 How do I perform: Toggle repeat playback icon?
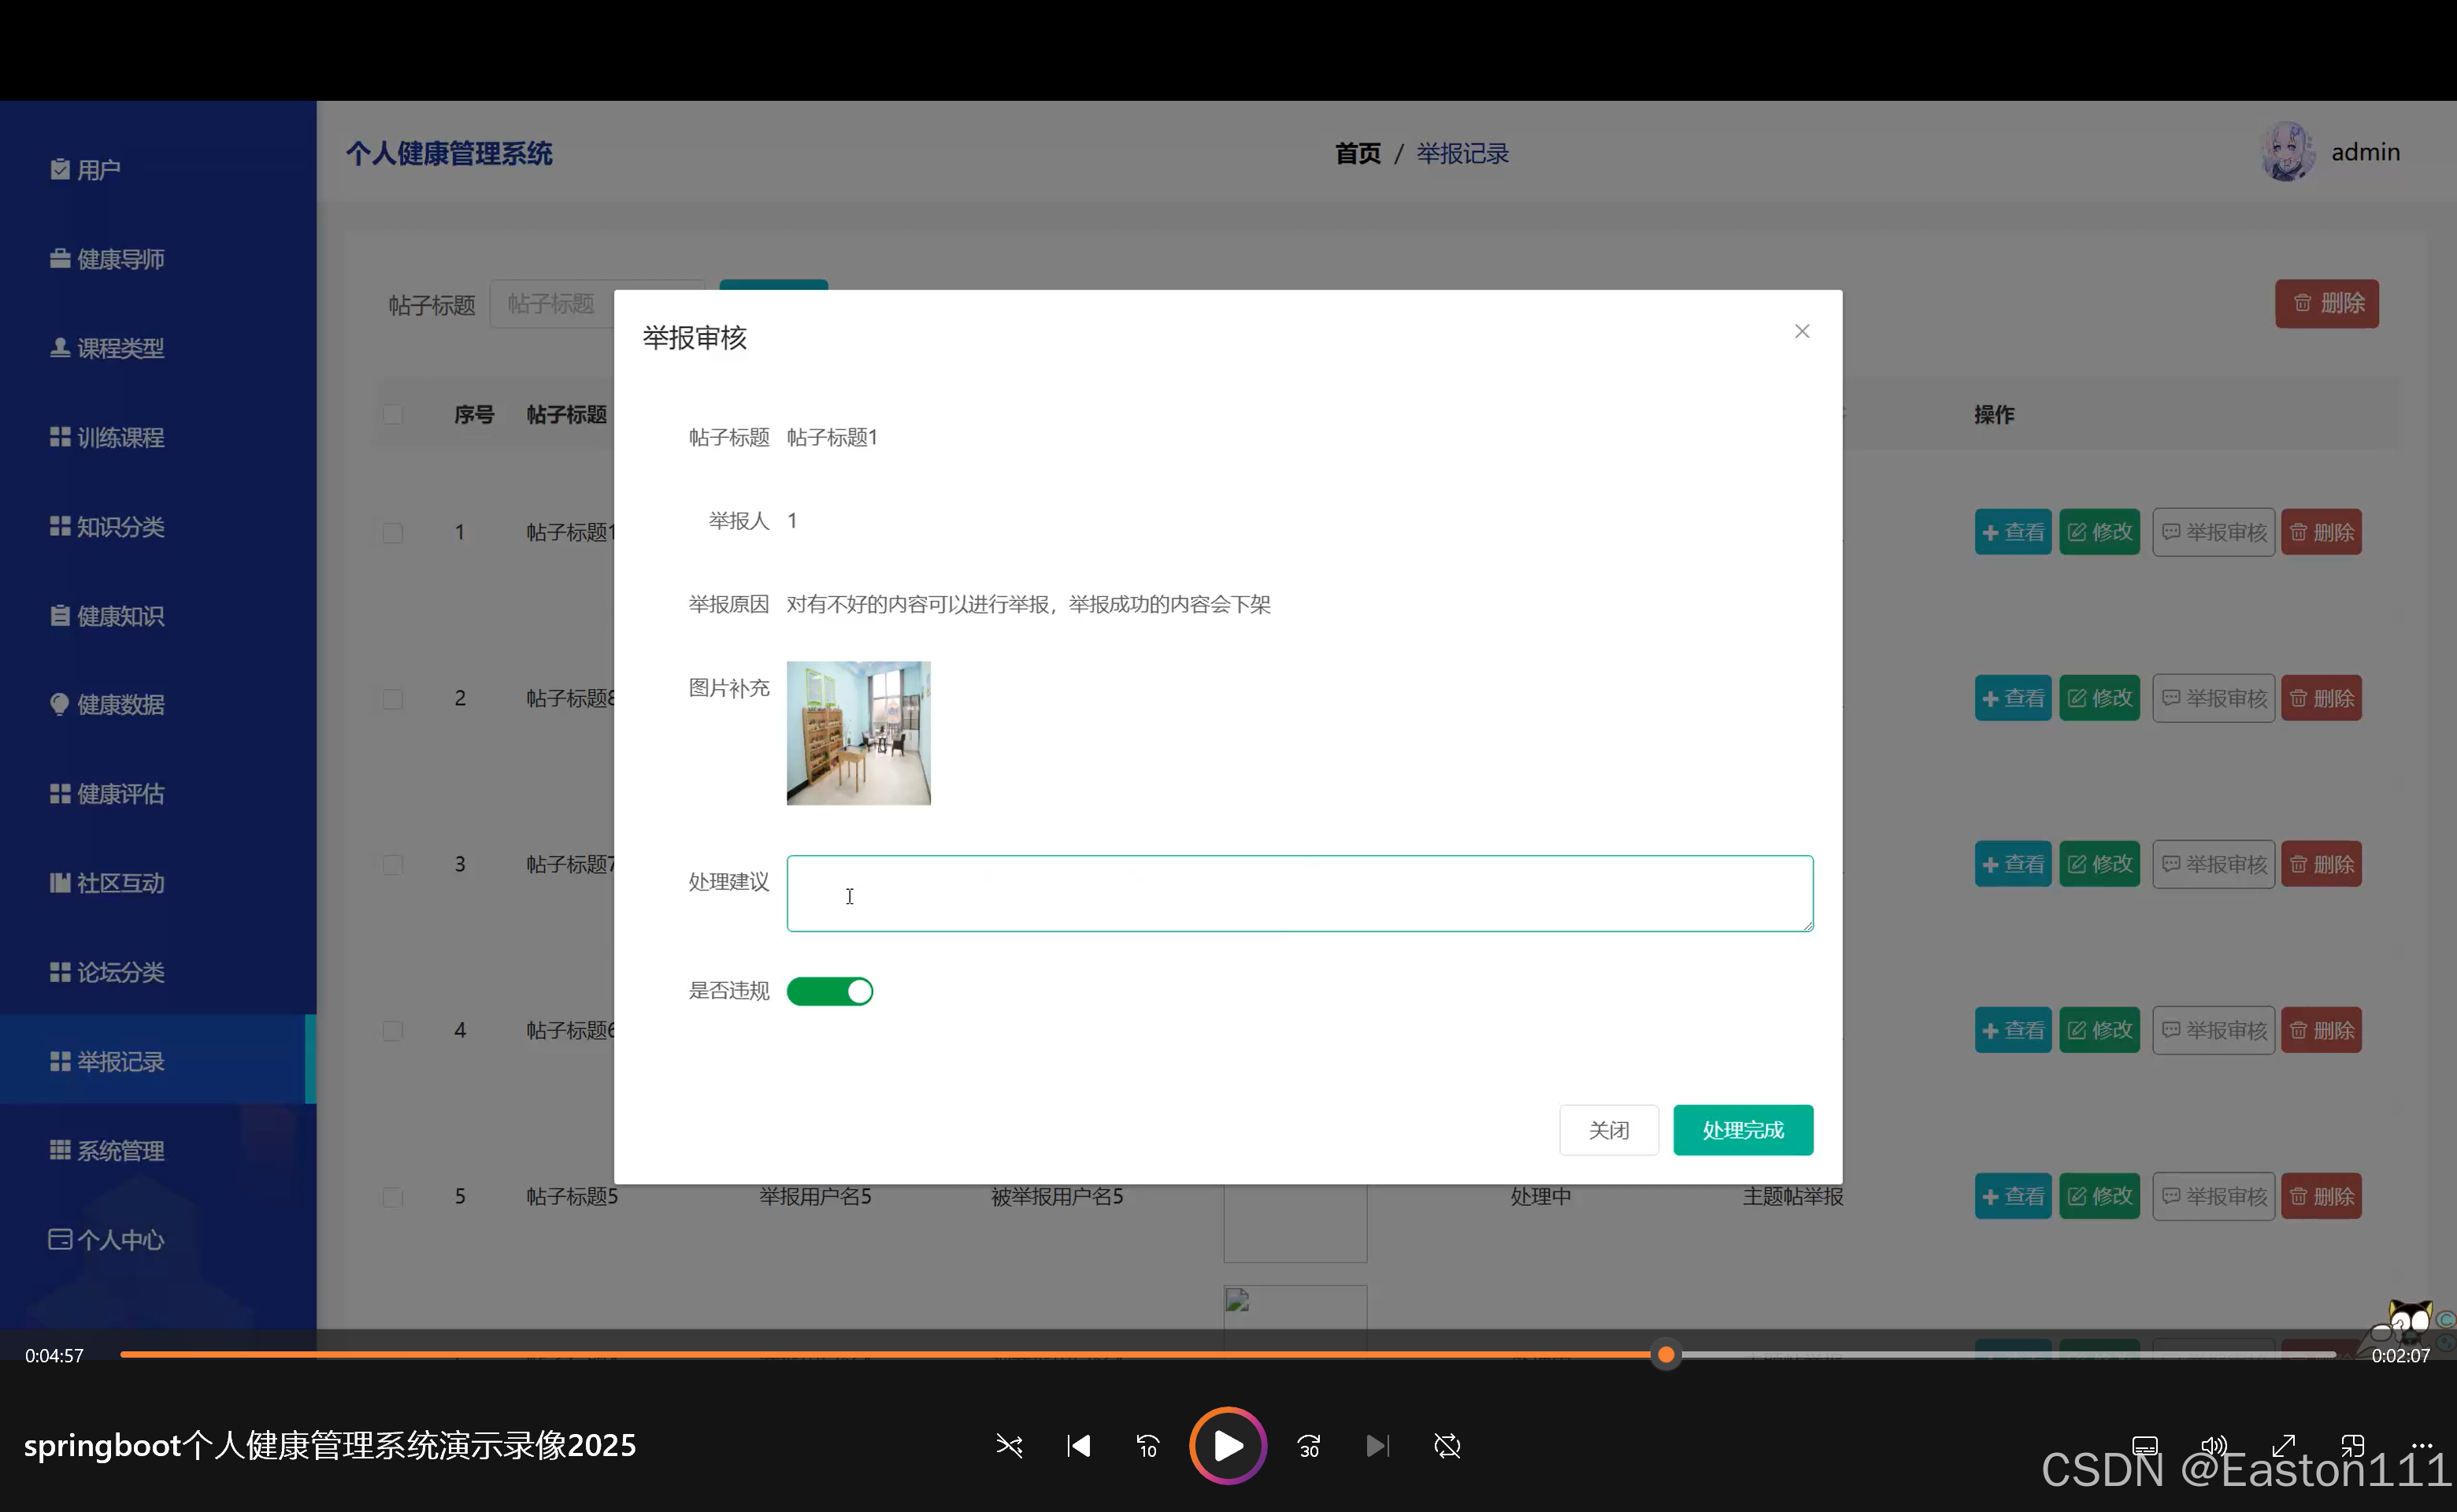point(1446,1445)
